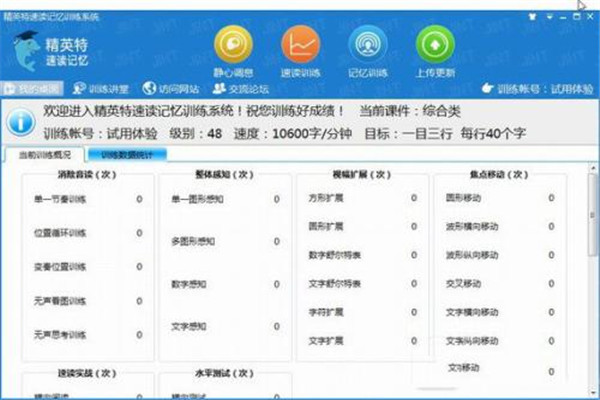Open the 交流论坛 toolbar item

[x=241, y=89]
